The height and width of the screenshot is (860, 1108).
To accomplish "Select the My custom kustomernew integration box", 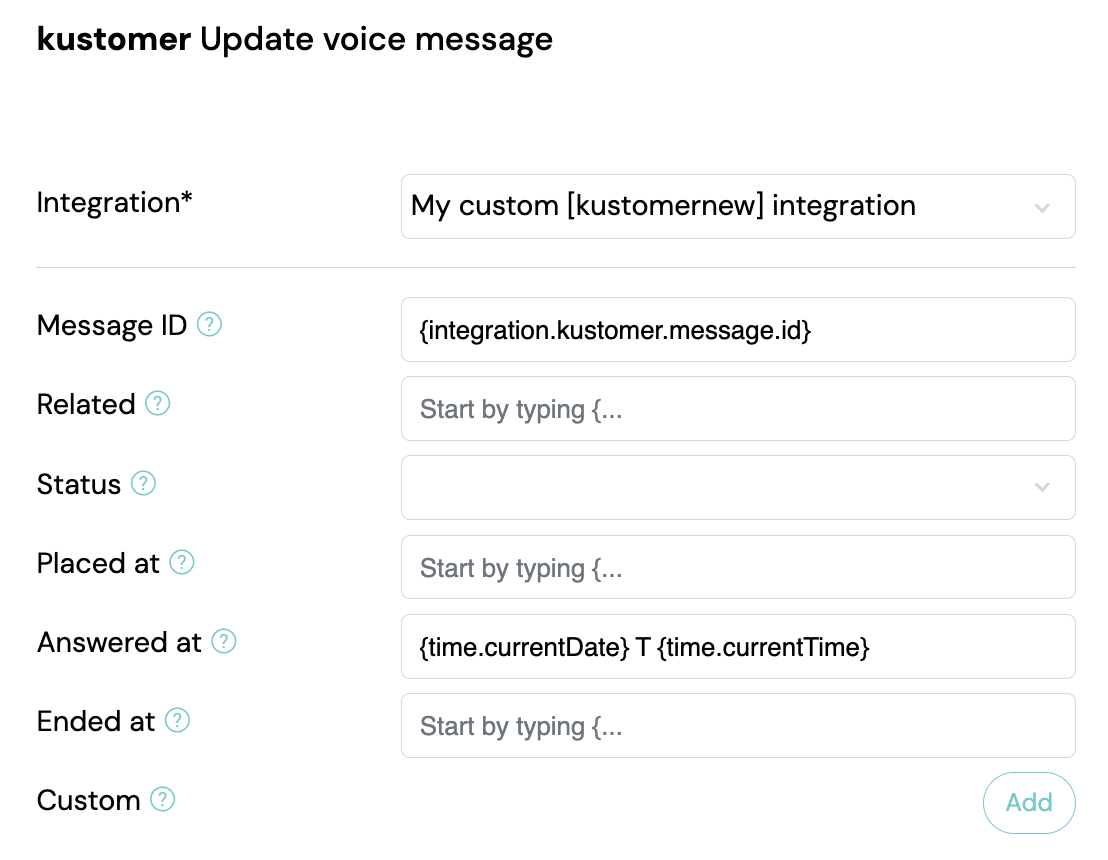I will pyautogui.click(x=738, y=206).
